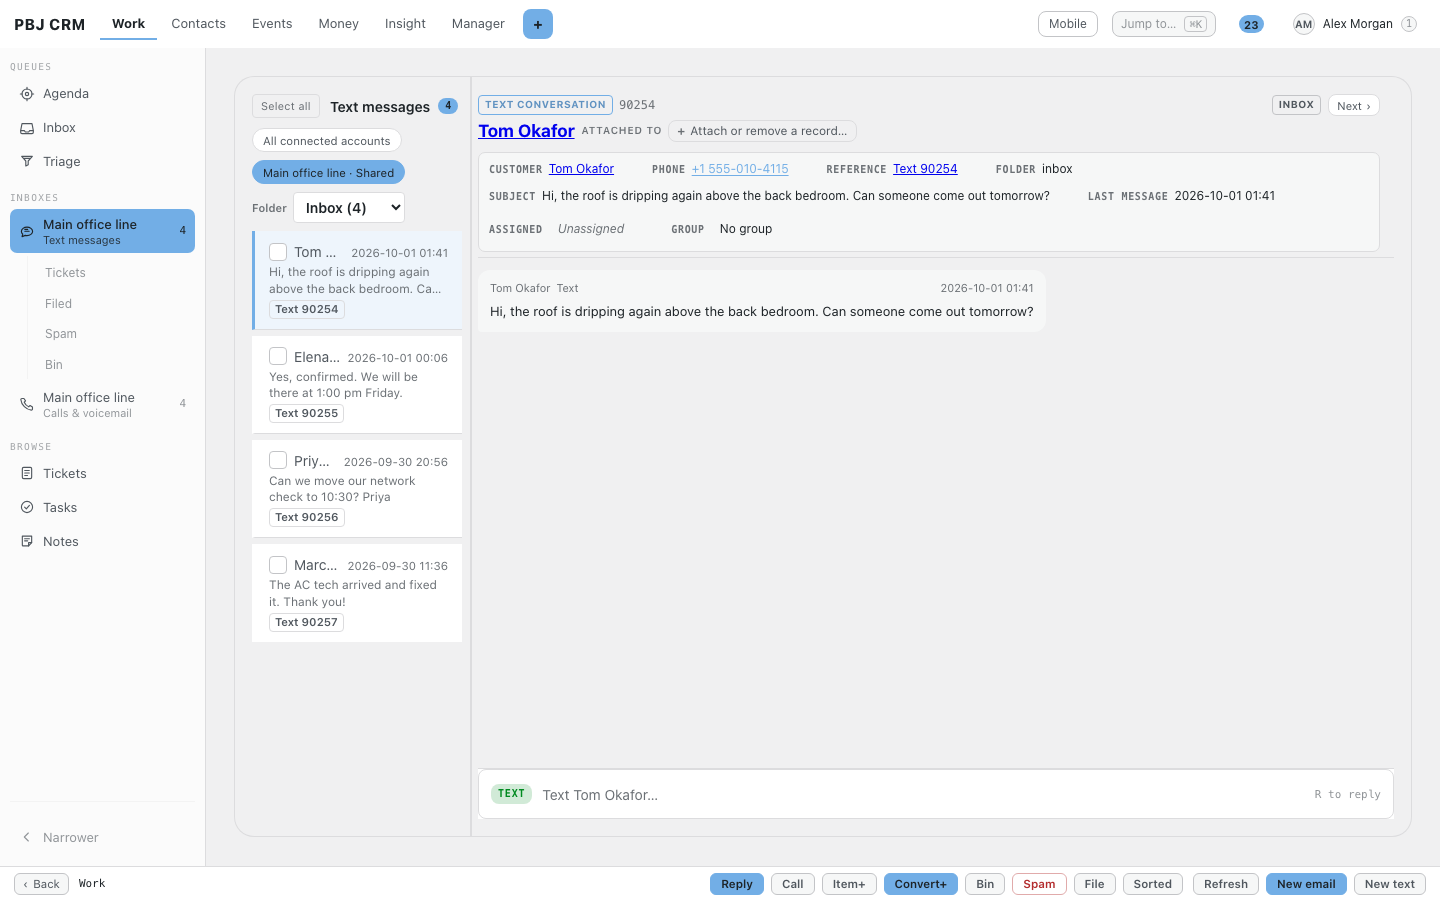Open the Convert+ menu
The height and width of the screenshot is (900, 1440).
(x=920, y=884)
